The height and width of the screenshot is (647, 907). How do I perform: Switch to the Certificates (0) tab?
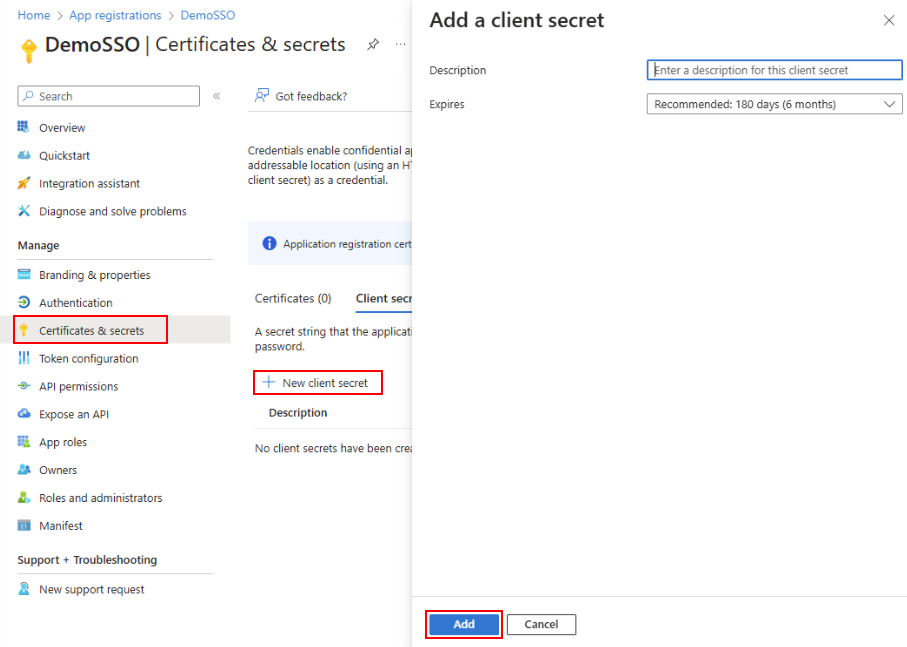(x=293, y=298)
